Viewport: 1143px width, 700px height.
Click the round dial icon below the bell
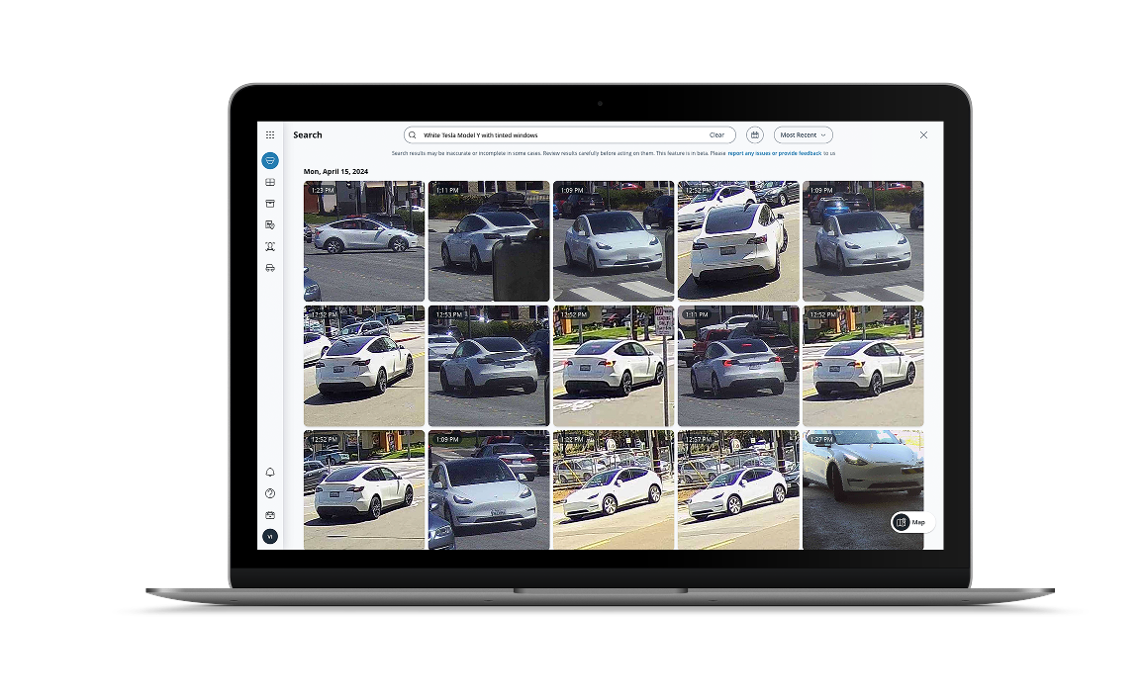coord(270,494)
